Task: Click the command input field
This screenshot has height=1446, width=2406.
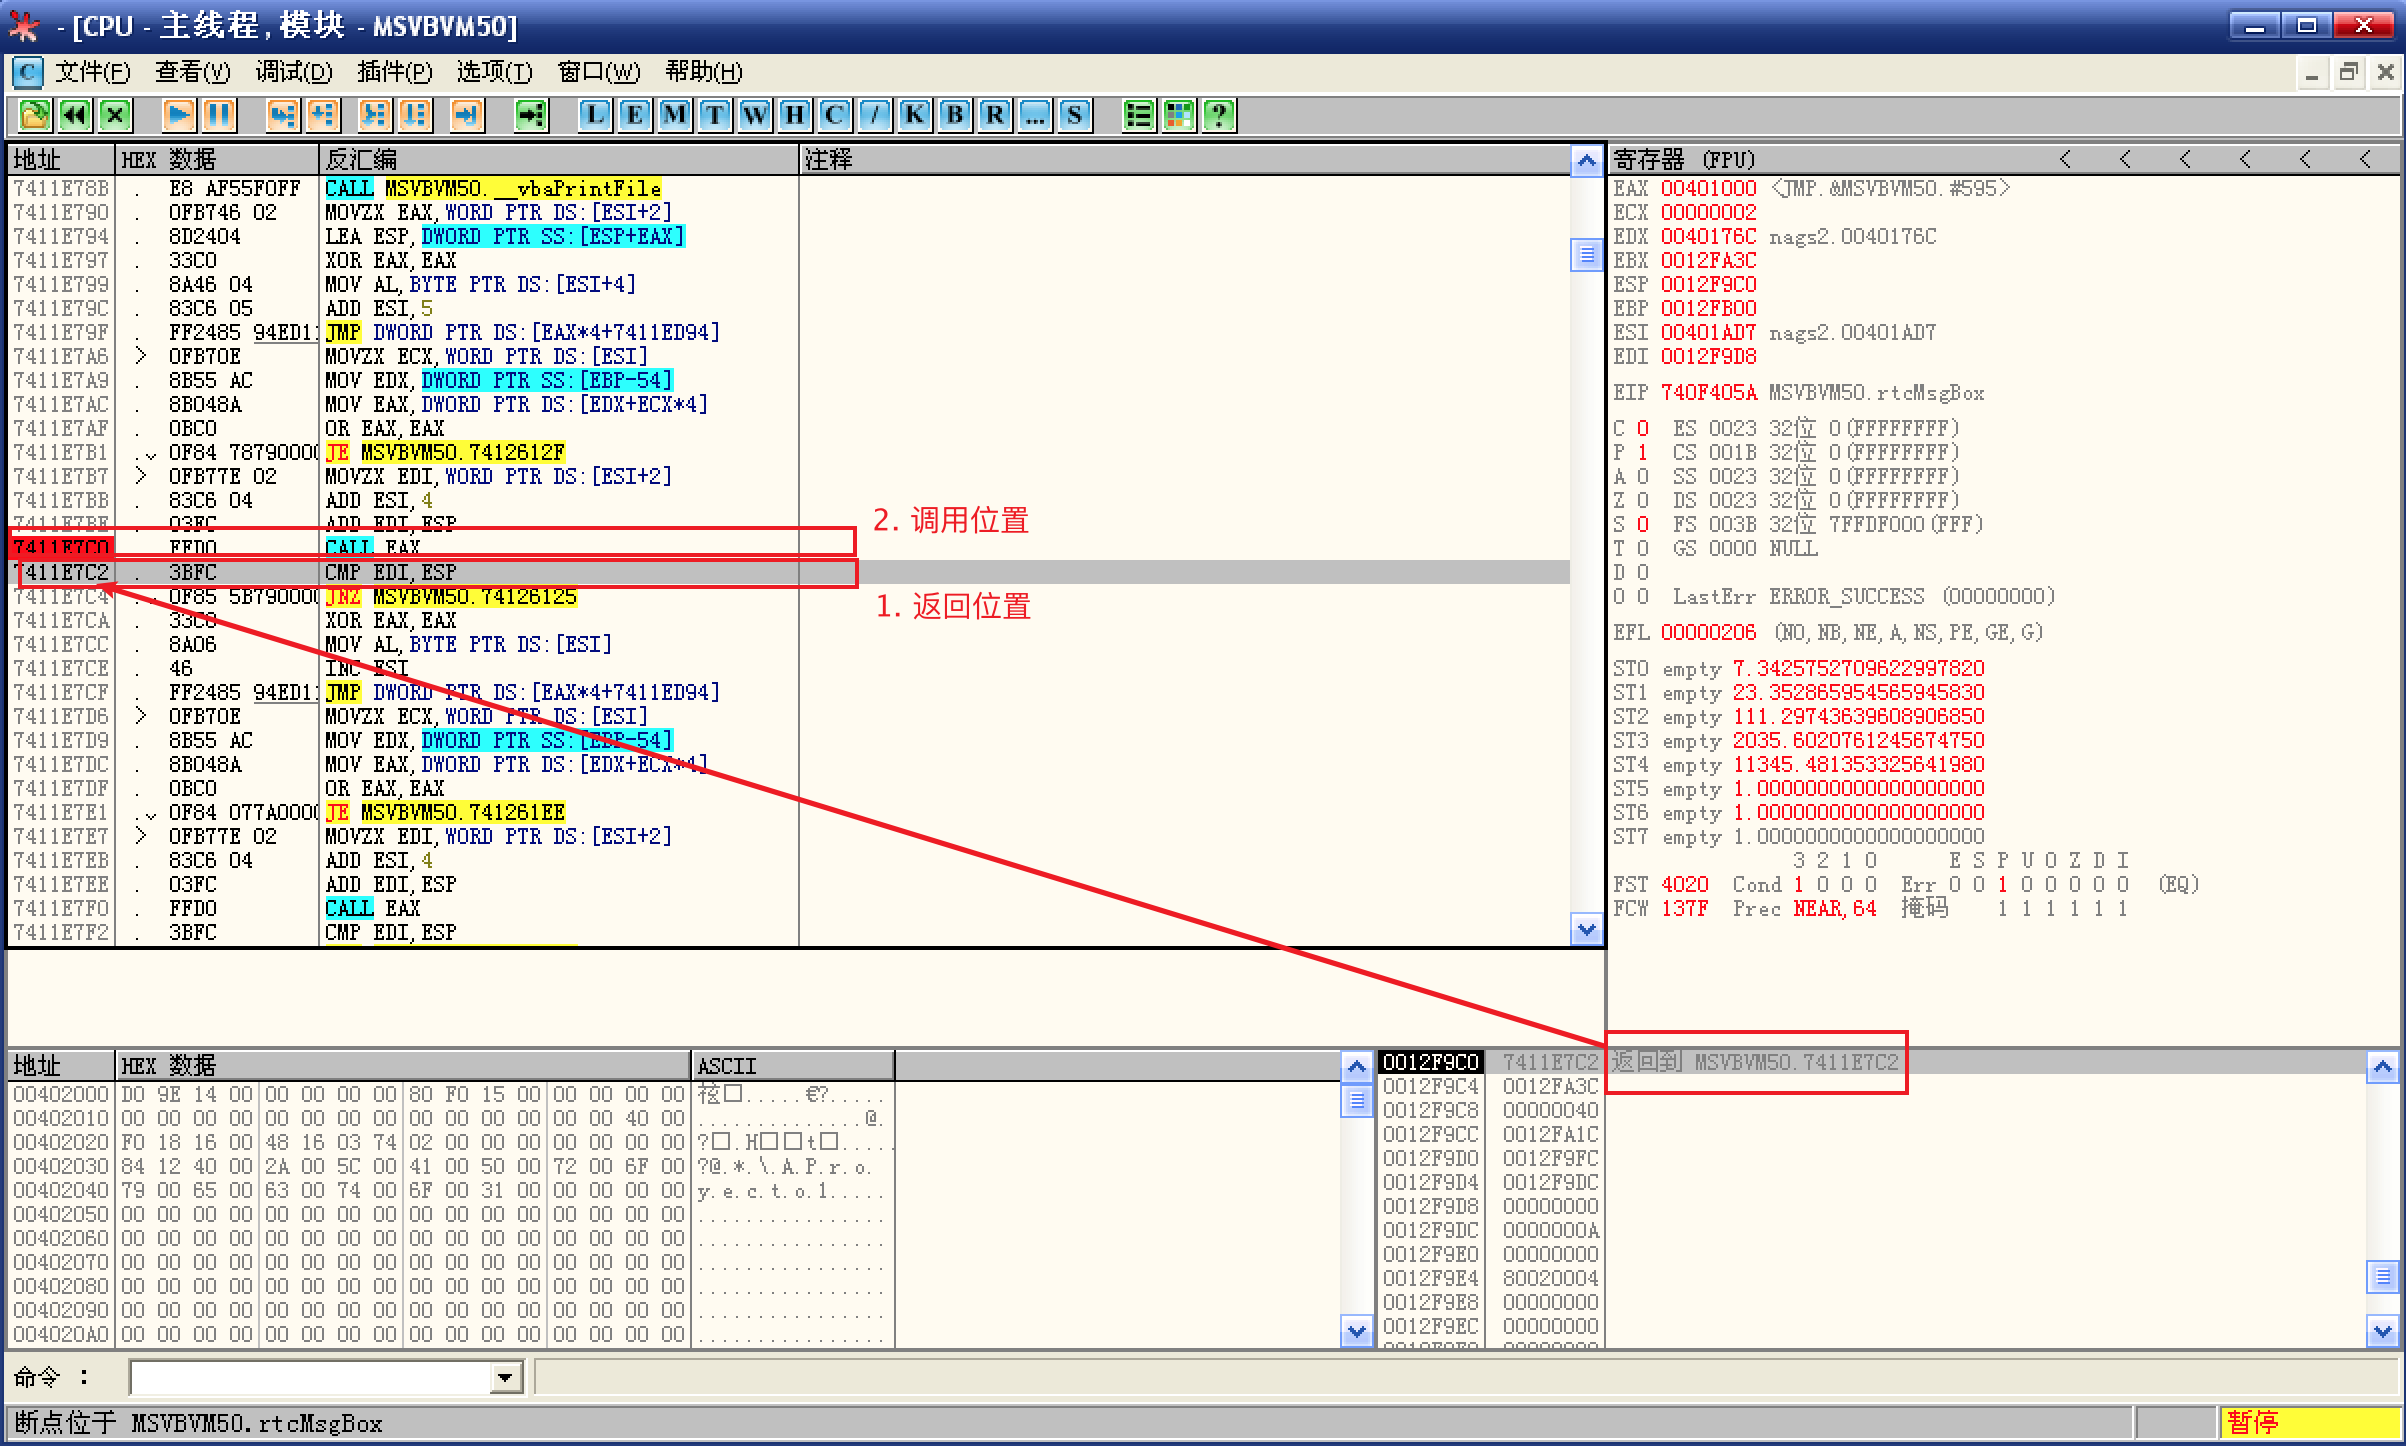Action: (310, 1378)
